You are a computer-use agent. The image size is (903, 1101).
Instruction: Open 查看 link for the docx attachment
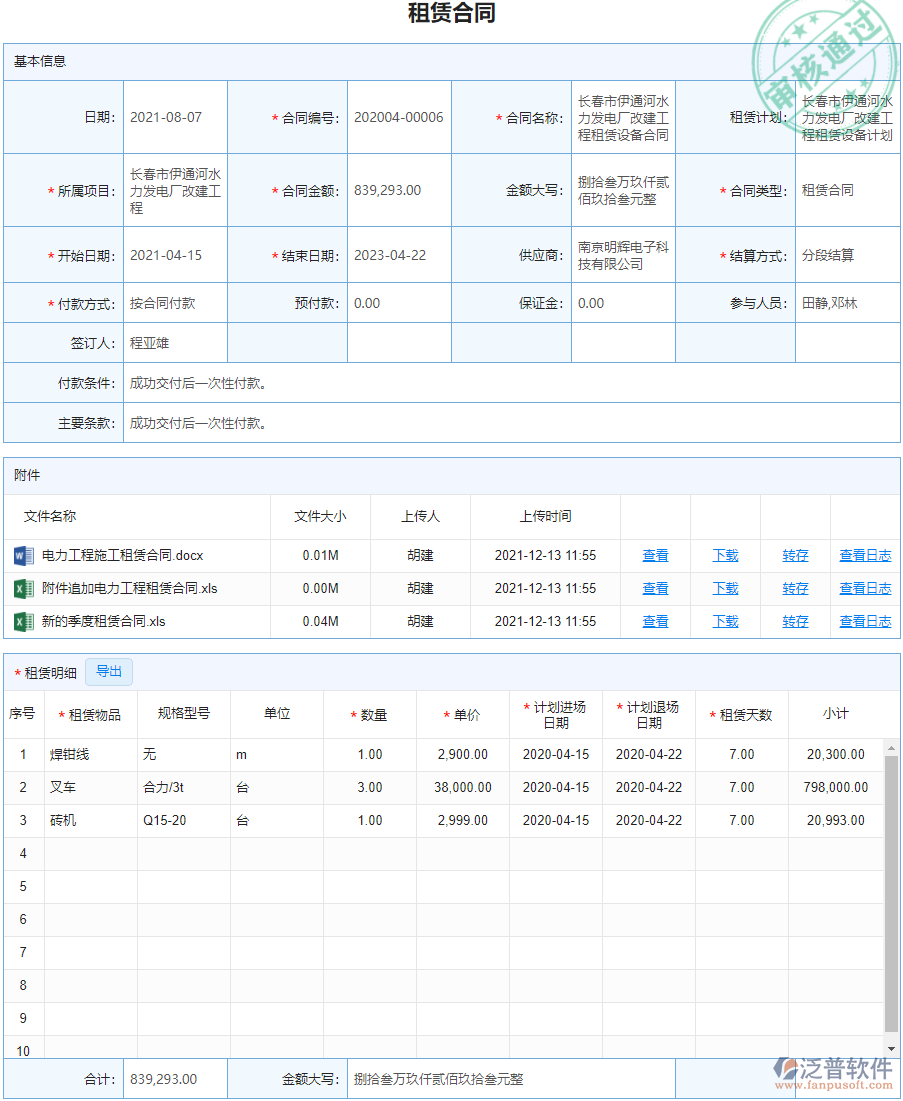(x=655, y=555)
